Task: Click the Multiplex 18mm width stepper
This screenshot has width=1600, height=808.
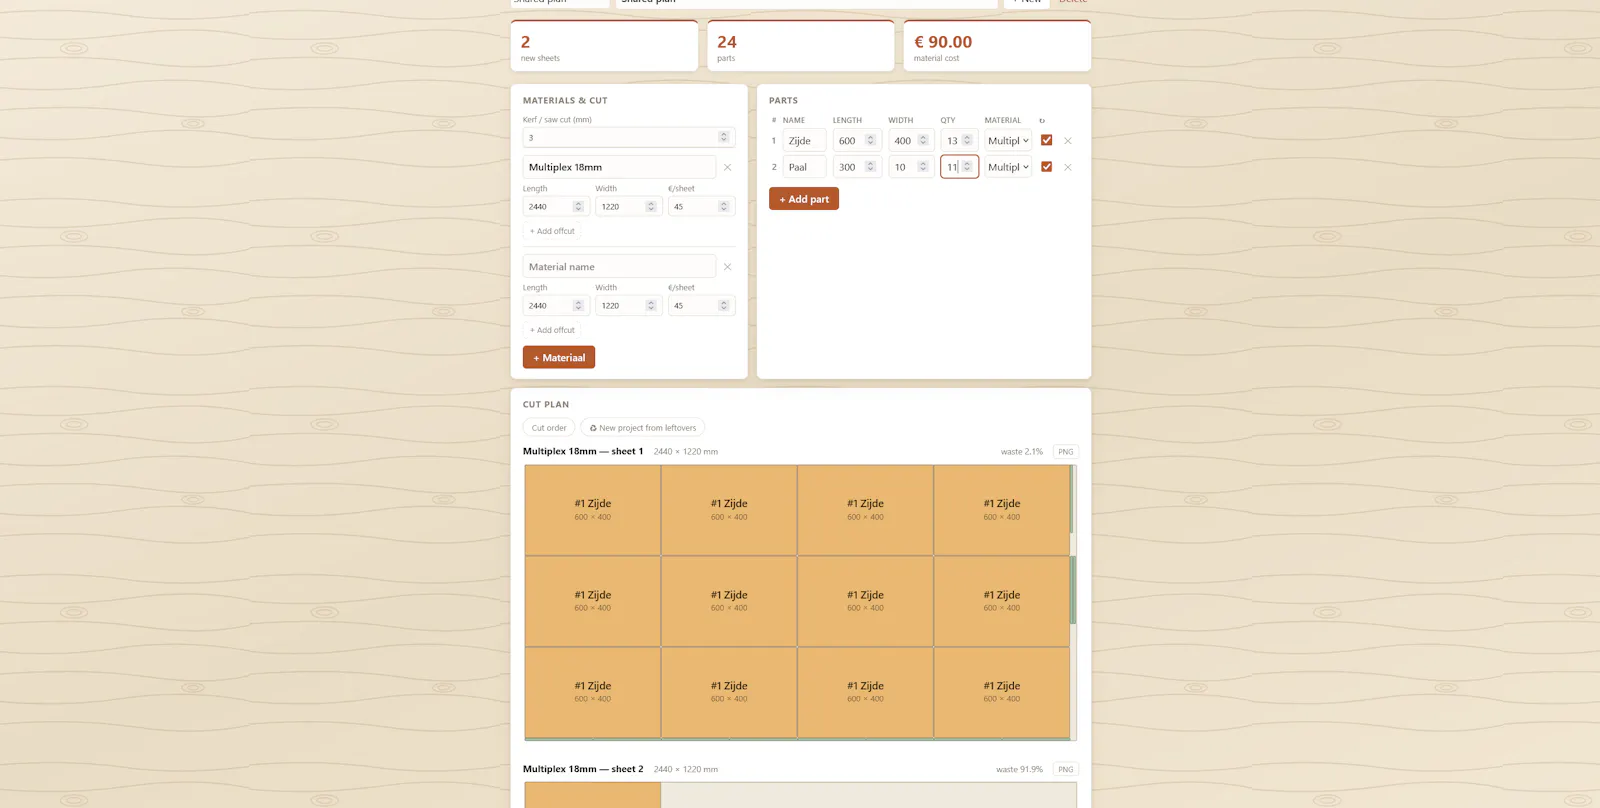Action: tap(651, 206)
